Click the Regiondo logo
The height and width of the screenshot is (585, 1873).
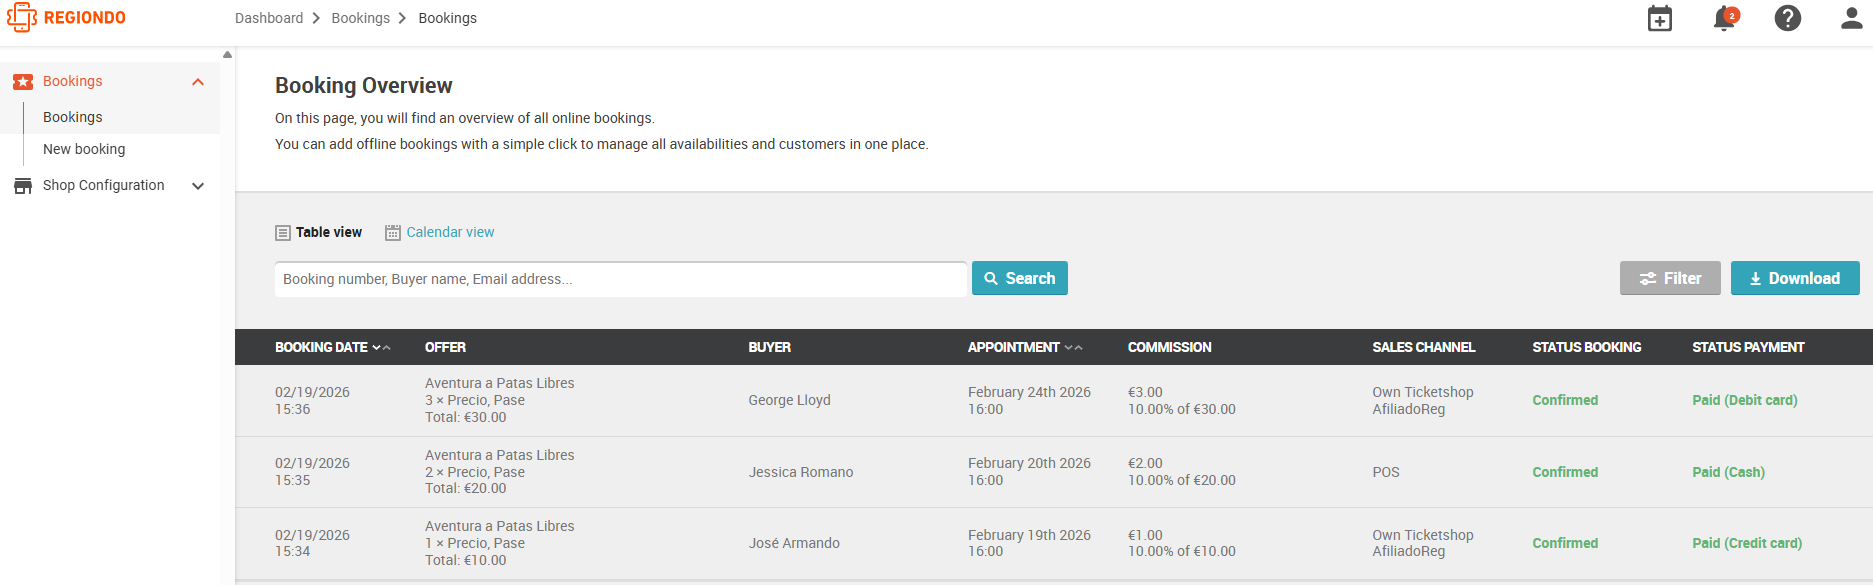(66, 18)
